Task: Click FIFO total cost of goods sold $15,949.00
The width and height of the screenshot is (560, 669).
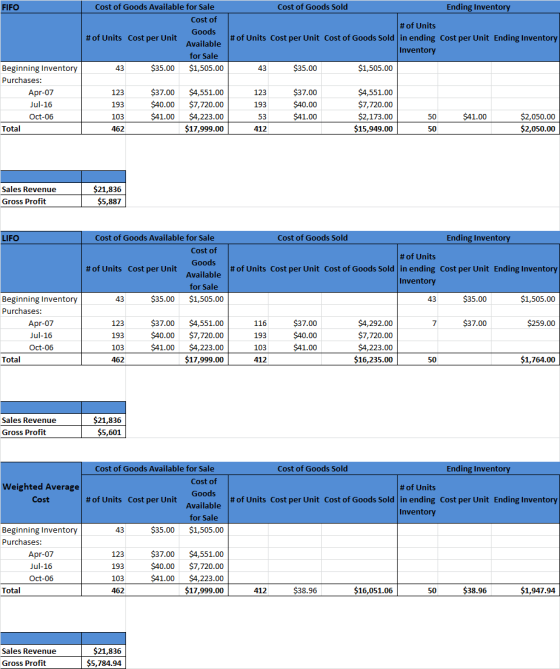Action: pyautogui.click(x=373, y=129)
